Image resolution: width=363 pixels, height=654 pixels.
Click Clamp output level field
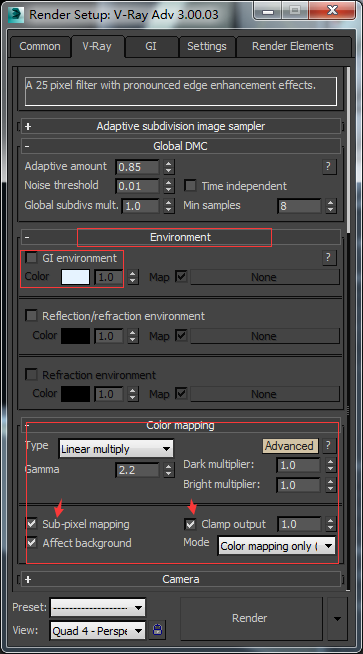tap(299, 524)
